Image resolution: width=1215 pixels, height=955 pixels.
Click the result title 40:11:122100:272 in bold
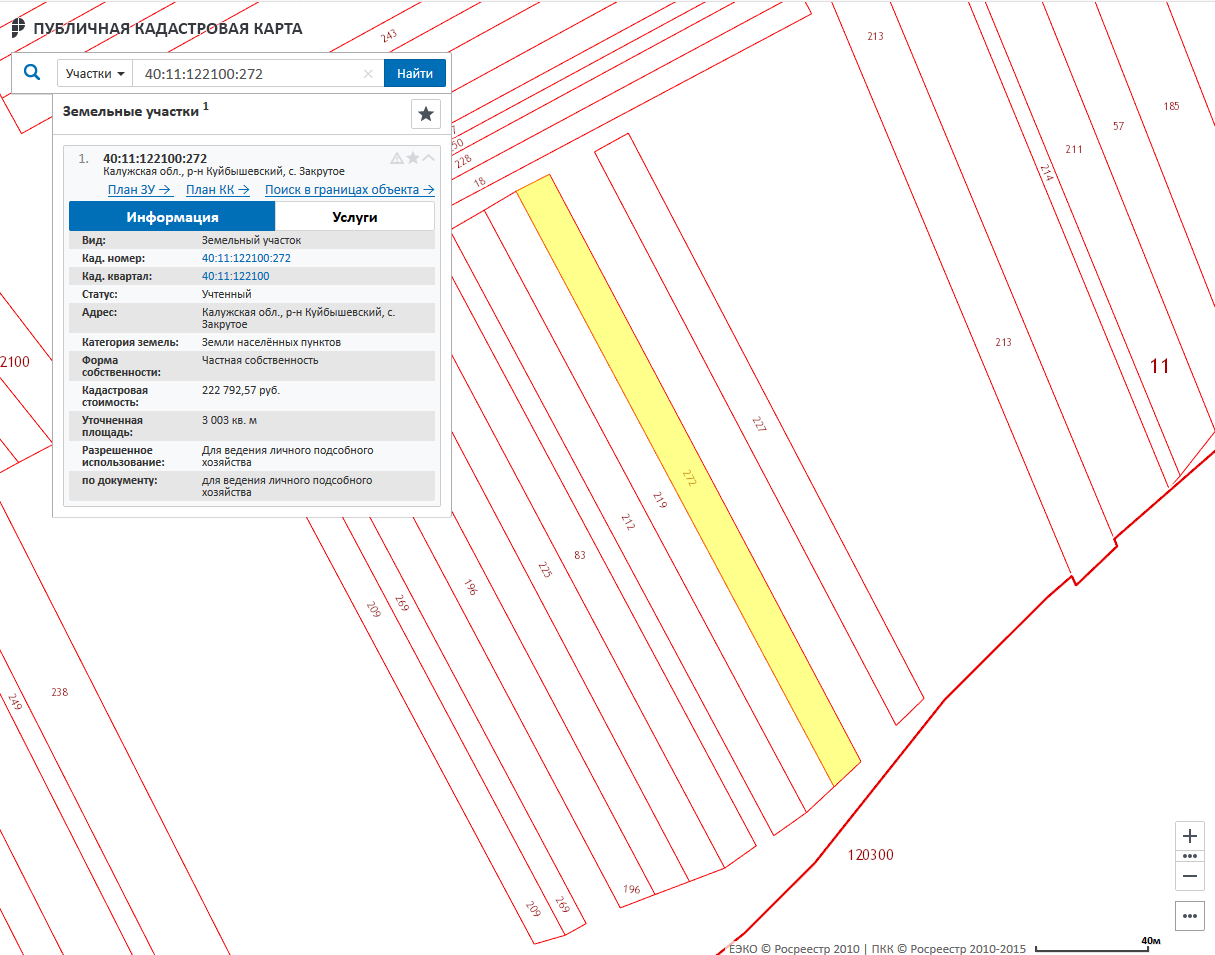point(155,159)
